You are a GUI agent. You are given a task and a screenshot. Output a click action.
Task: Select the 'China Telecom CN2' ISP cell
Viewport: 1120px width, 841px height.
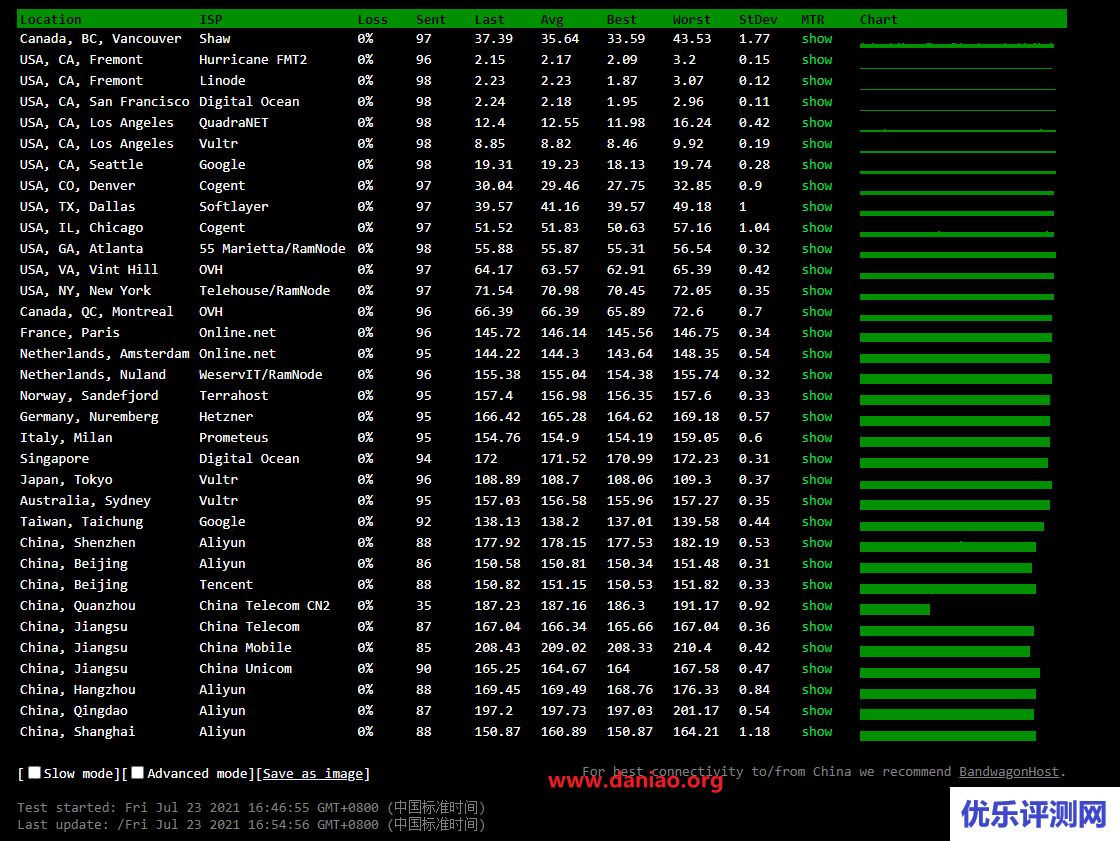pos(264,605)
